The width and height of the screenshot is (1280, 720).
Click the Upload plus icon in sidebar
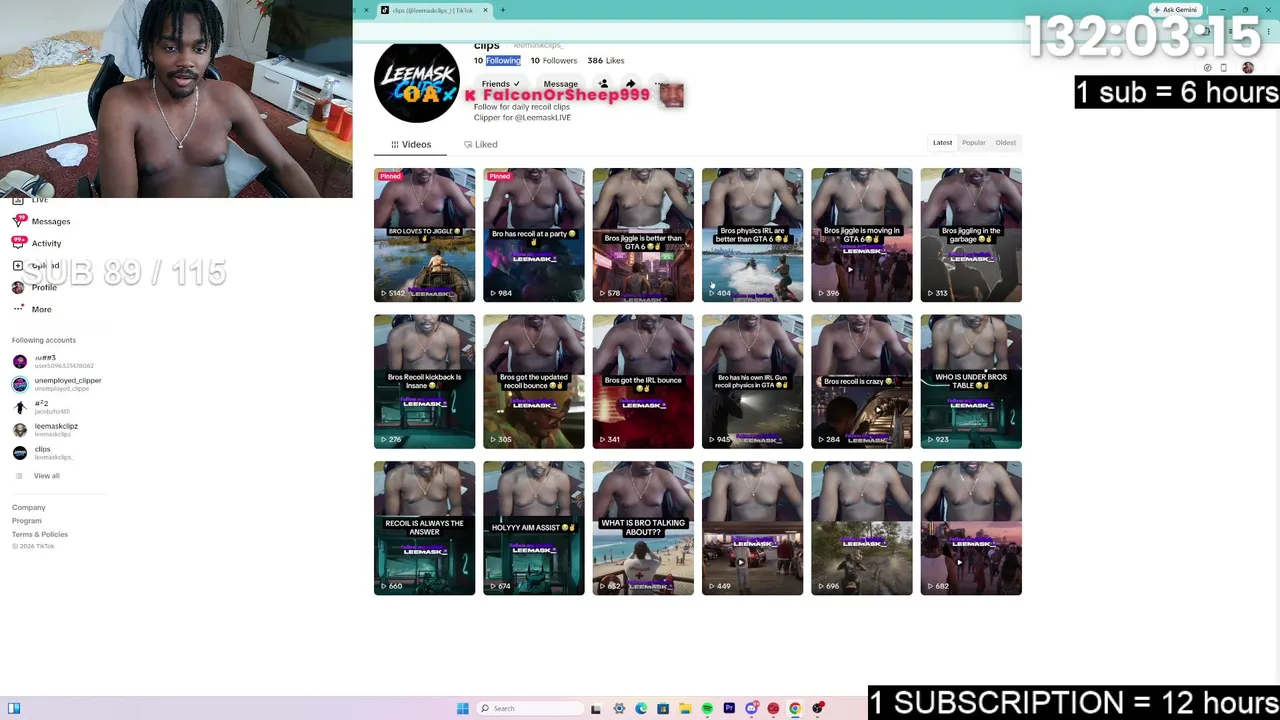tap(18, 265)
